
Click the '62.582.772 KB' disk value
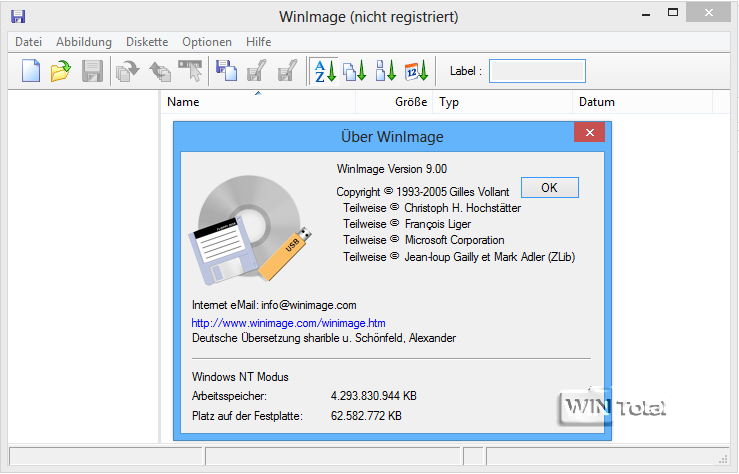pos(366,416)
